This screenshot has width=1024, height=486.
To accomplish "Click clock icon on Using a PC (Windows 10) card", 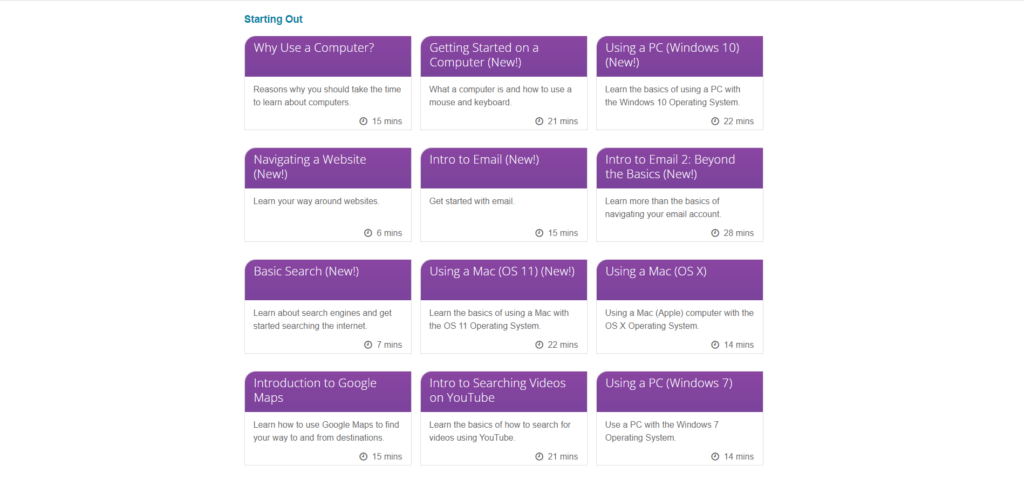I will pos(715,122).
